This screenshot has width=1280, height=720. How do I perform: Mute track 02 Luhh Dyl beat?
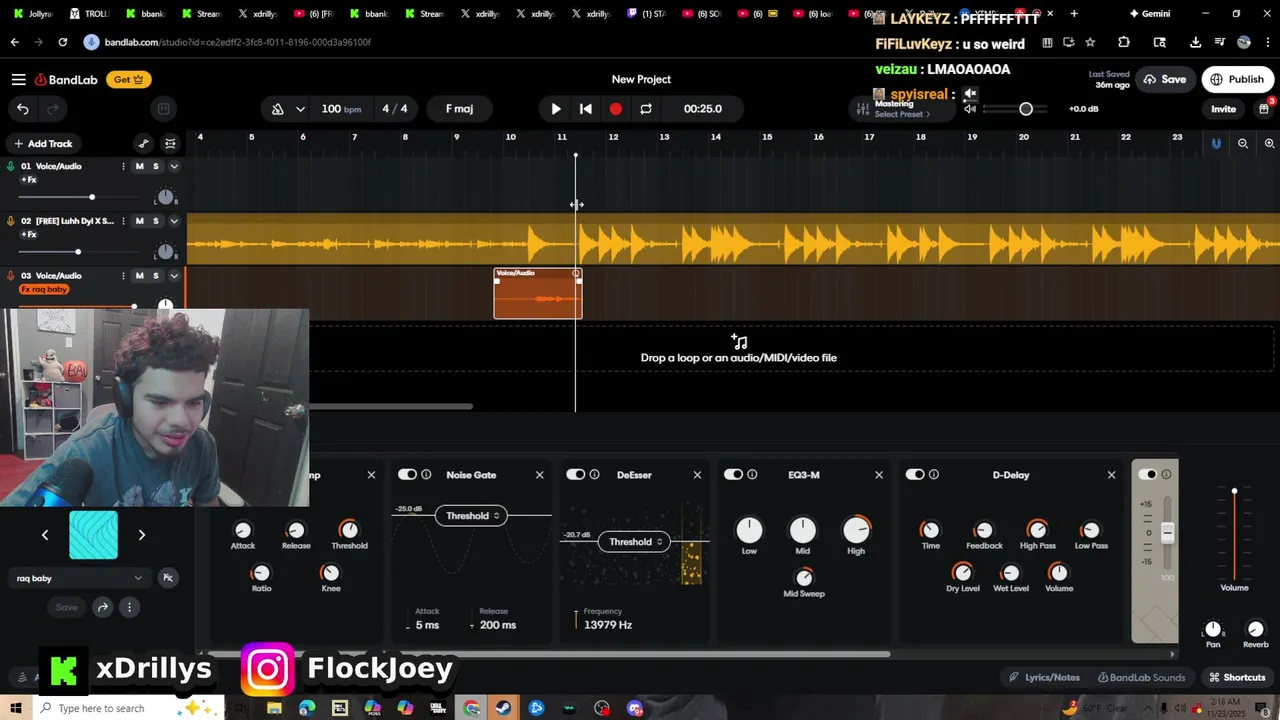coord(139,221)
